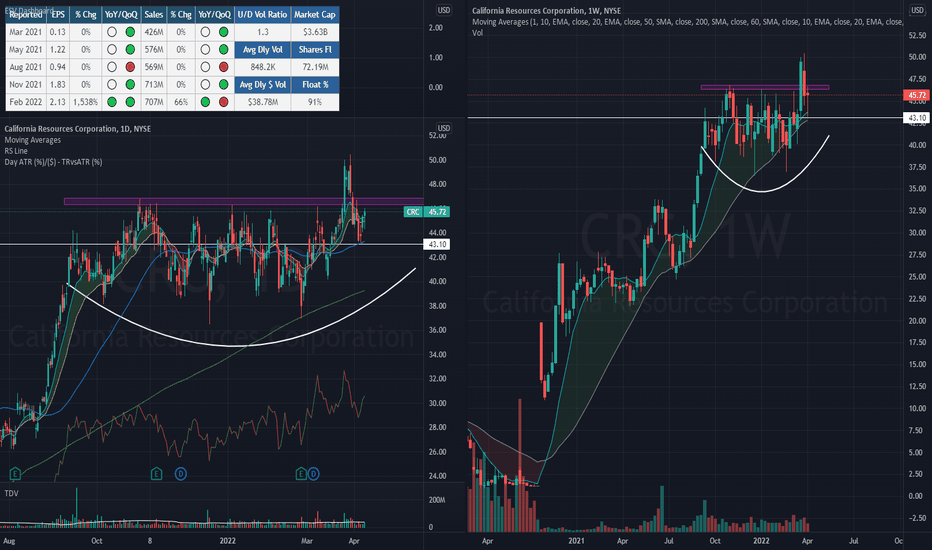Click Aug 2021 EPS QoQ red indicator circle

130,67
